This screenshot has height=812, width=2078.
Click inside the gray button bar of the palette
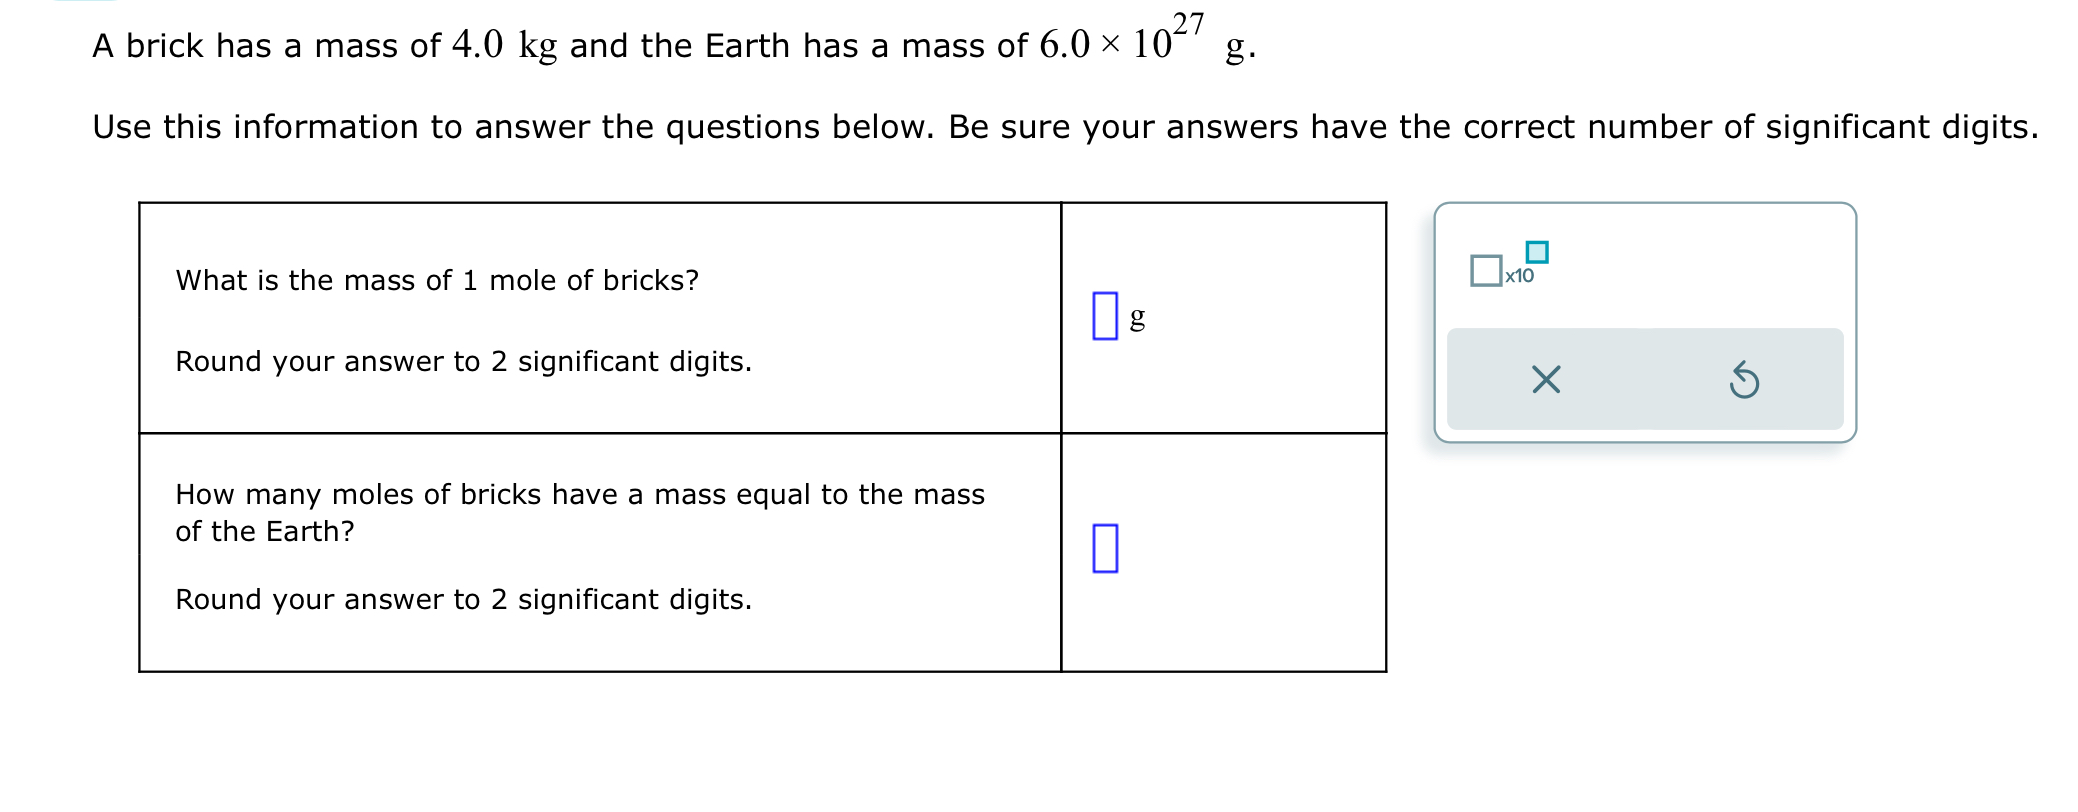point(1645,380)
